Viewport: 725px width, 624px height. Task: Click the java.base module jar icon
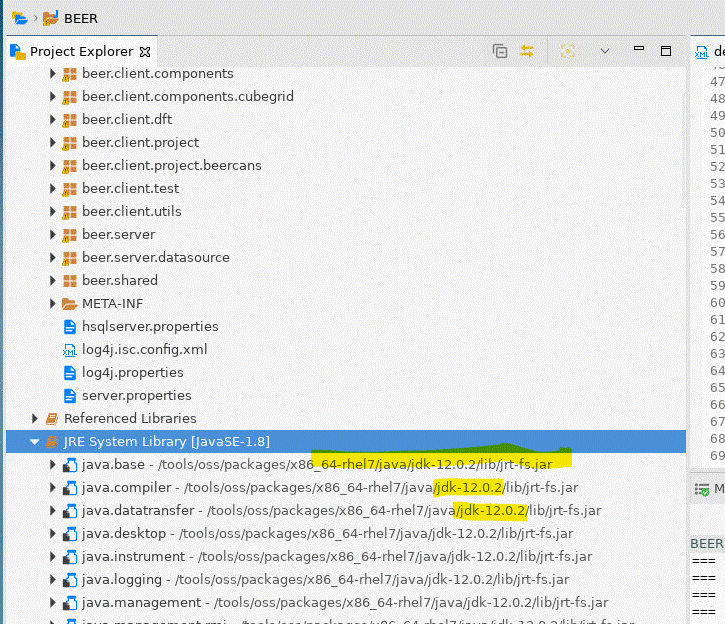point(70,465)
